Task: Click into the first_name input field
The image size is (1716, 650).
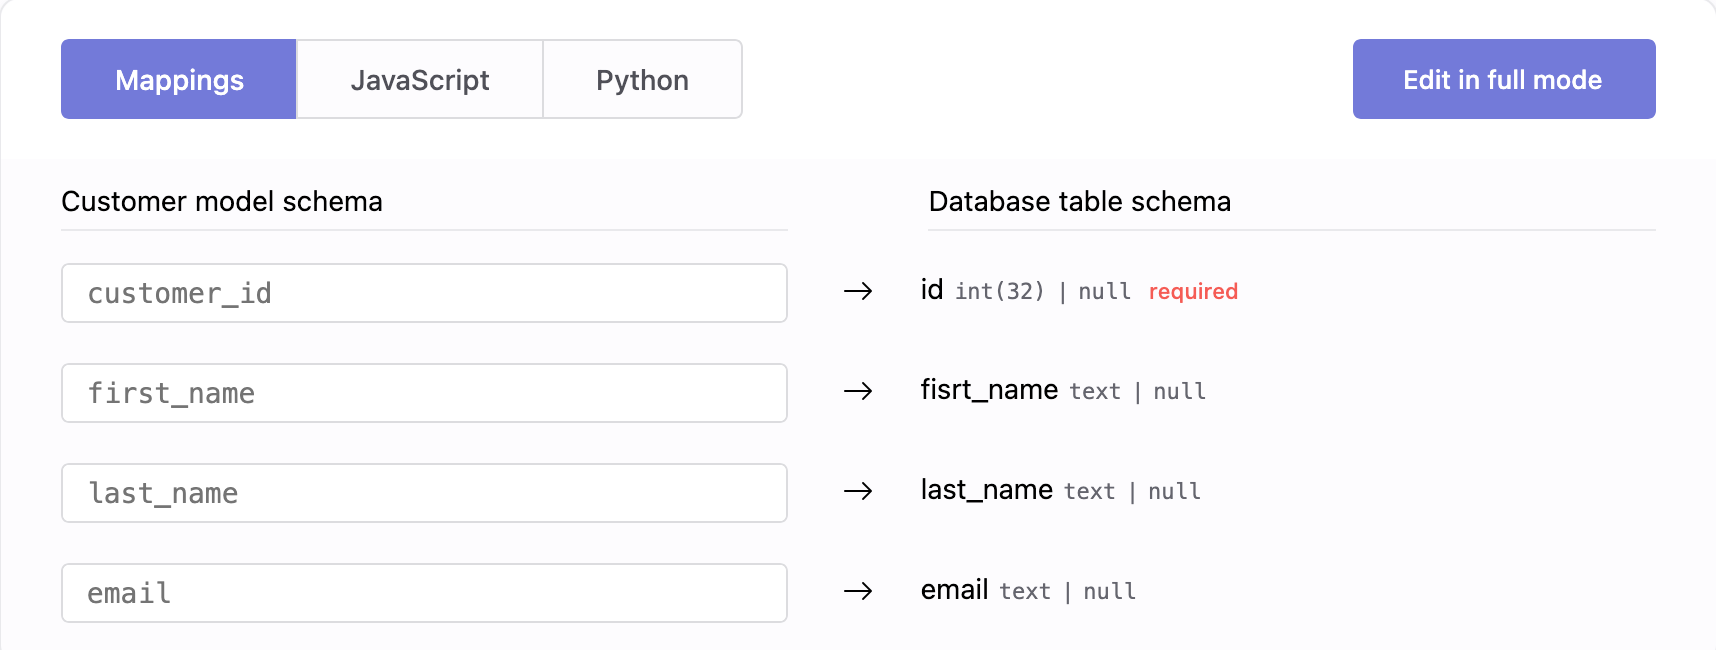Action: 424,393
